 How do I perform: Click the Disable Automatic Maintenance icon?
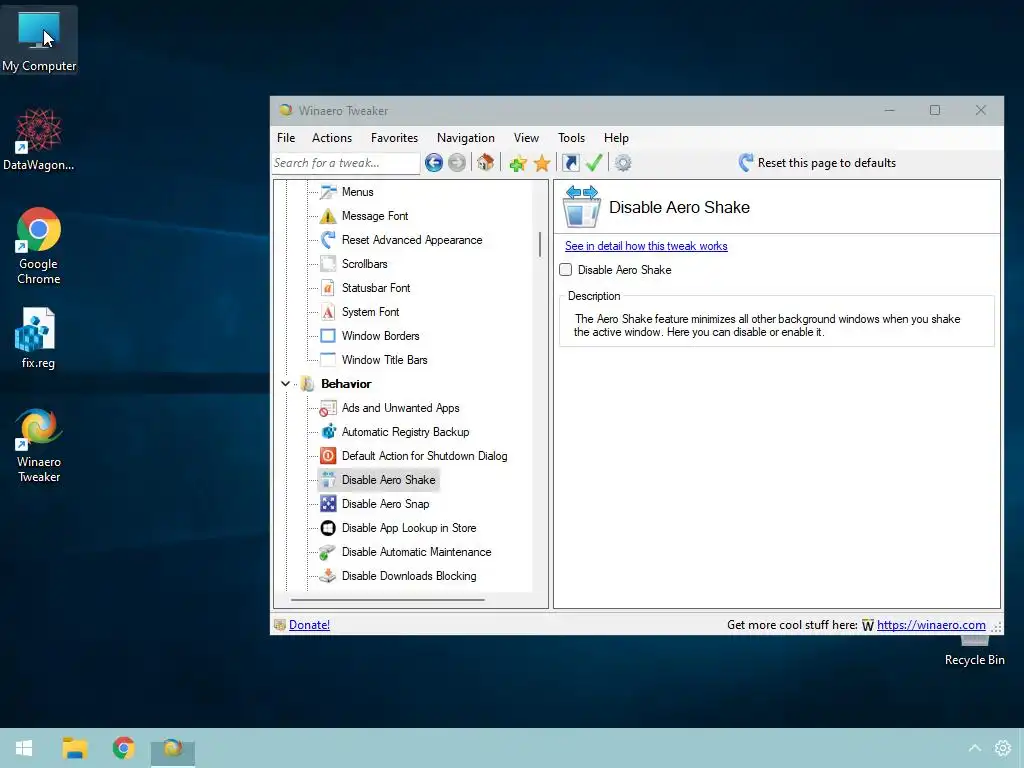(328, 552)
